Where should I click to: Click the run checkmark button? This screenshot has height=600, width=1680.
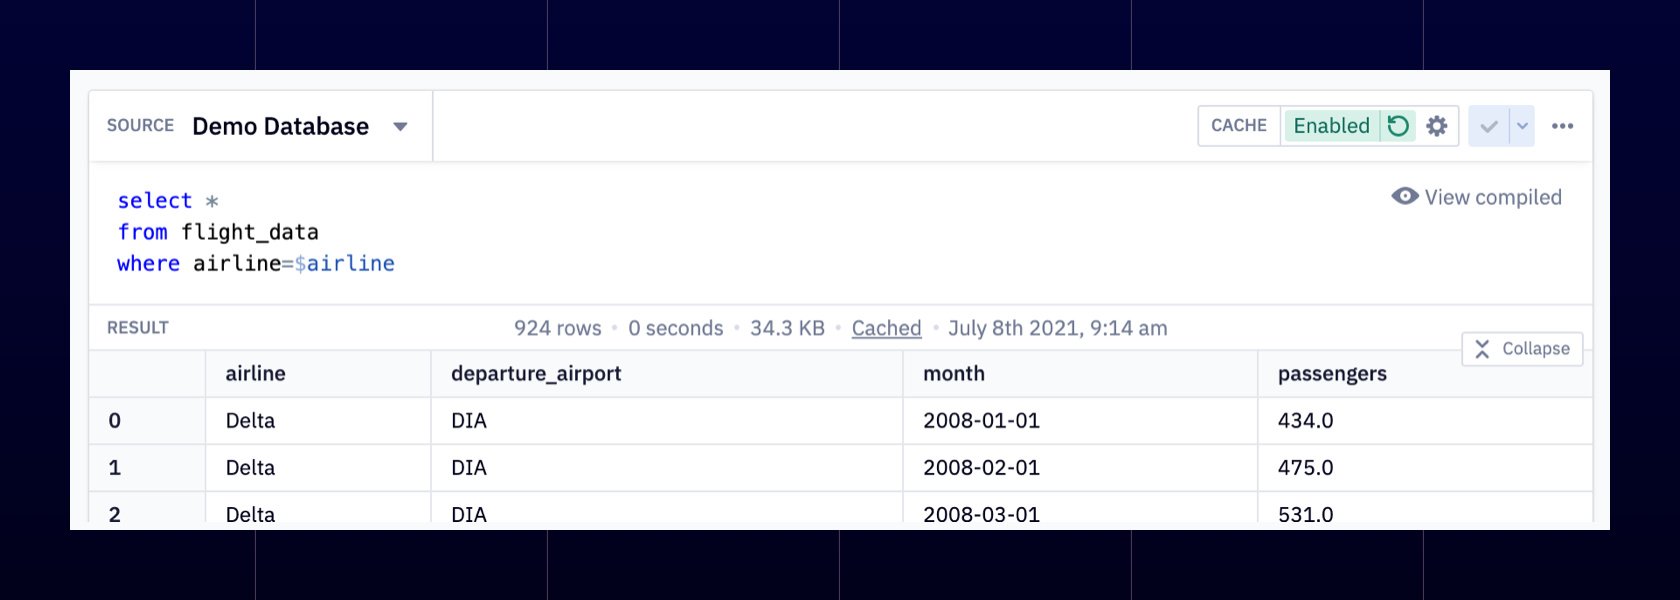click(1488, 126)
